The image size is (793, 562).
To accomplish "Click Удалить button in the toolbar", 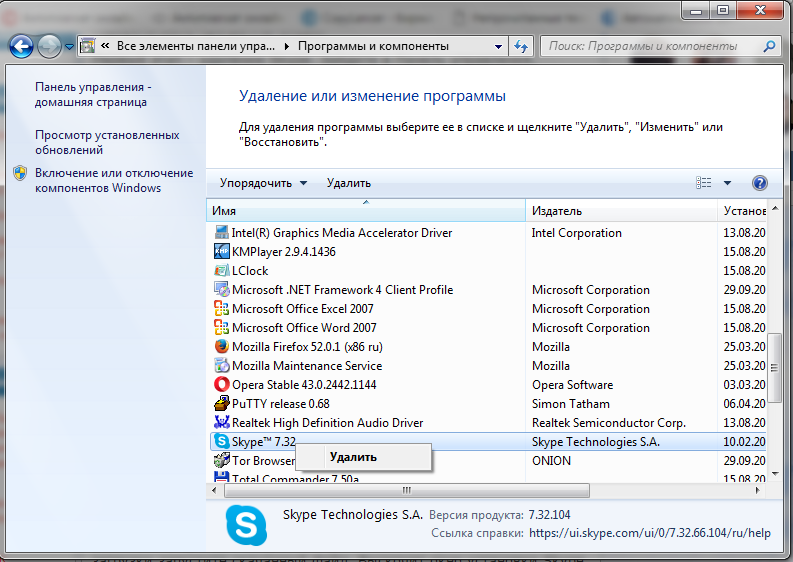I will click(x=348, y=183).
